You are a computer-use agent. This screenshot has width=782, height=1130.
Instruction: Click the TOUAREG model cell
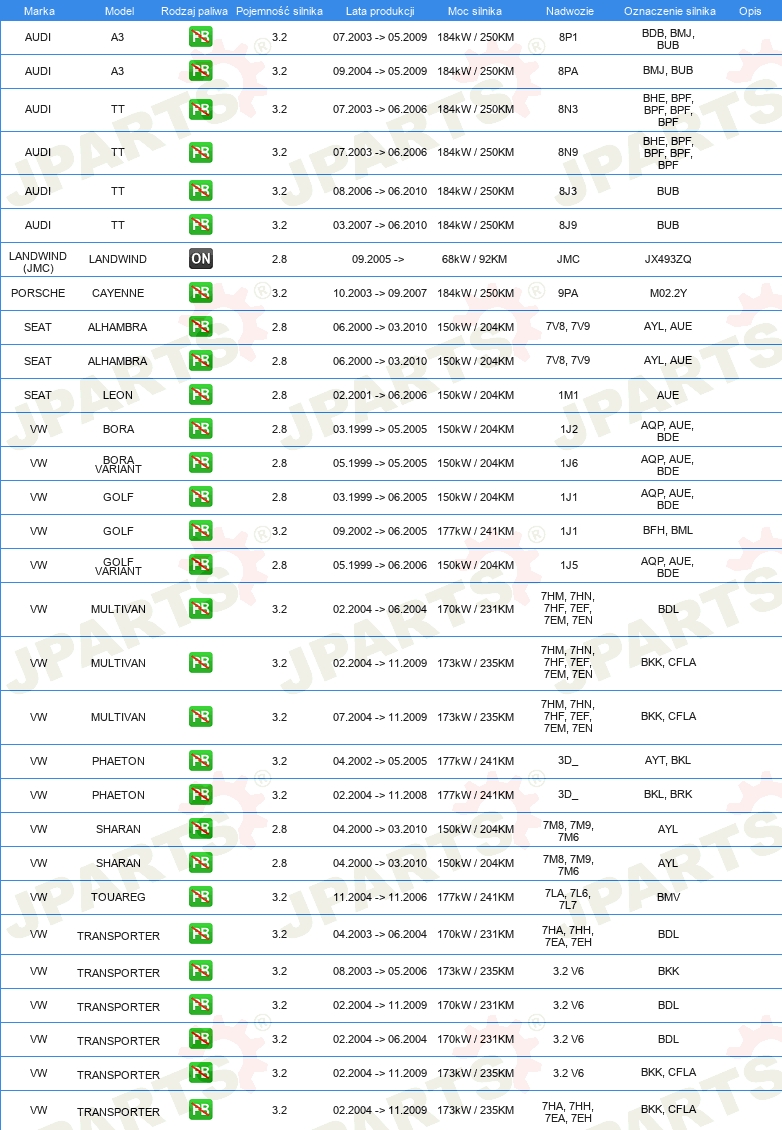[118, 897]
